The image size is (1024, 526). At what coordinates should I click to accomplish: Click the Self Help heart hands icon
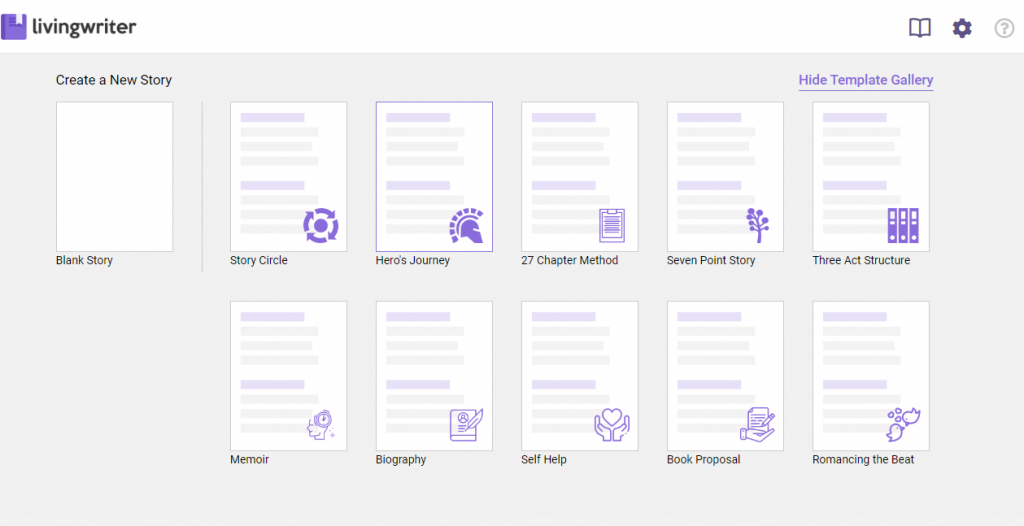612,425
